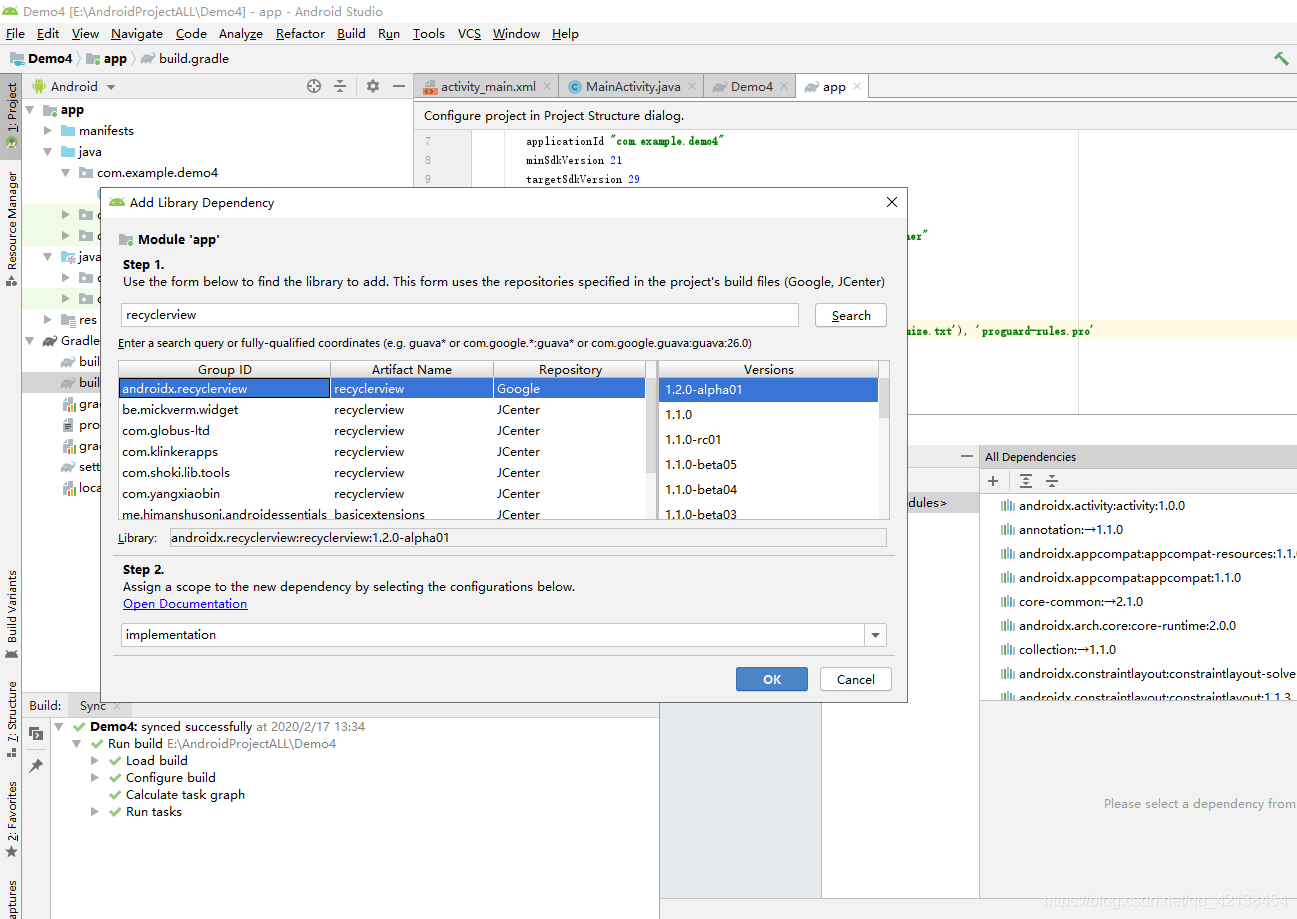Screen dimensions: 1297x919
Task: Expand the manifests folder
Action: pos(48,130)
